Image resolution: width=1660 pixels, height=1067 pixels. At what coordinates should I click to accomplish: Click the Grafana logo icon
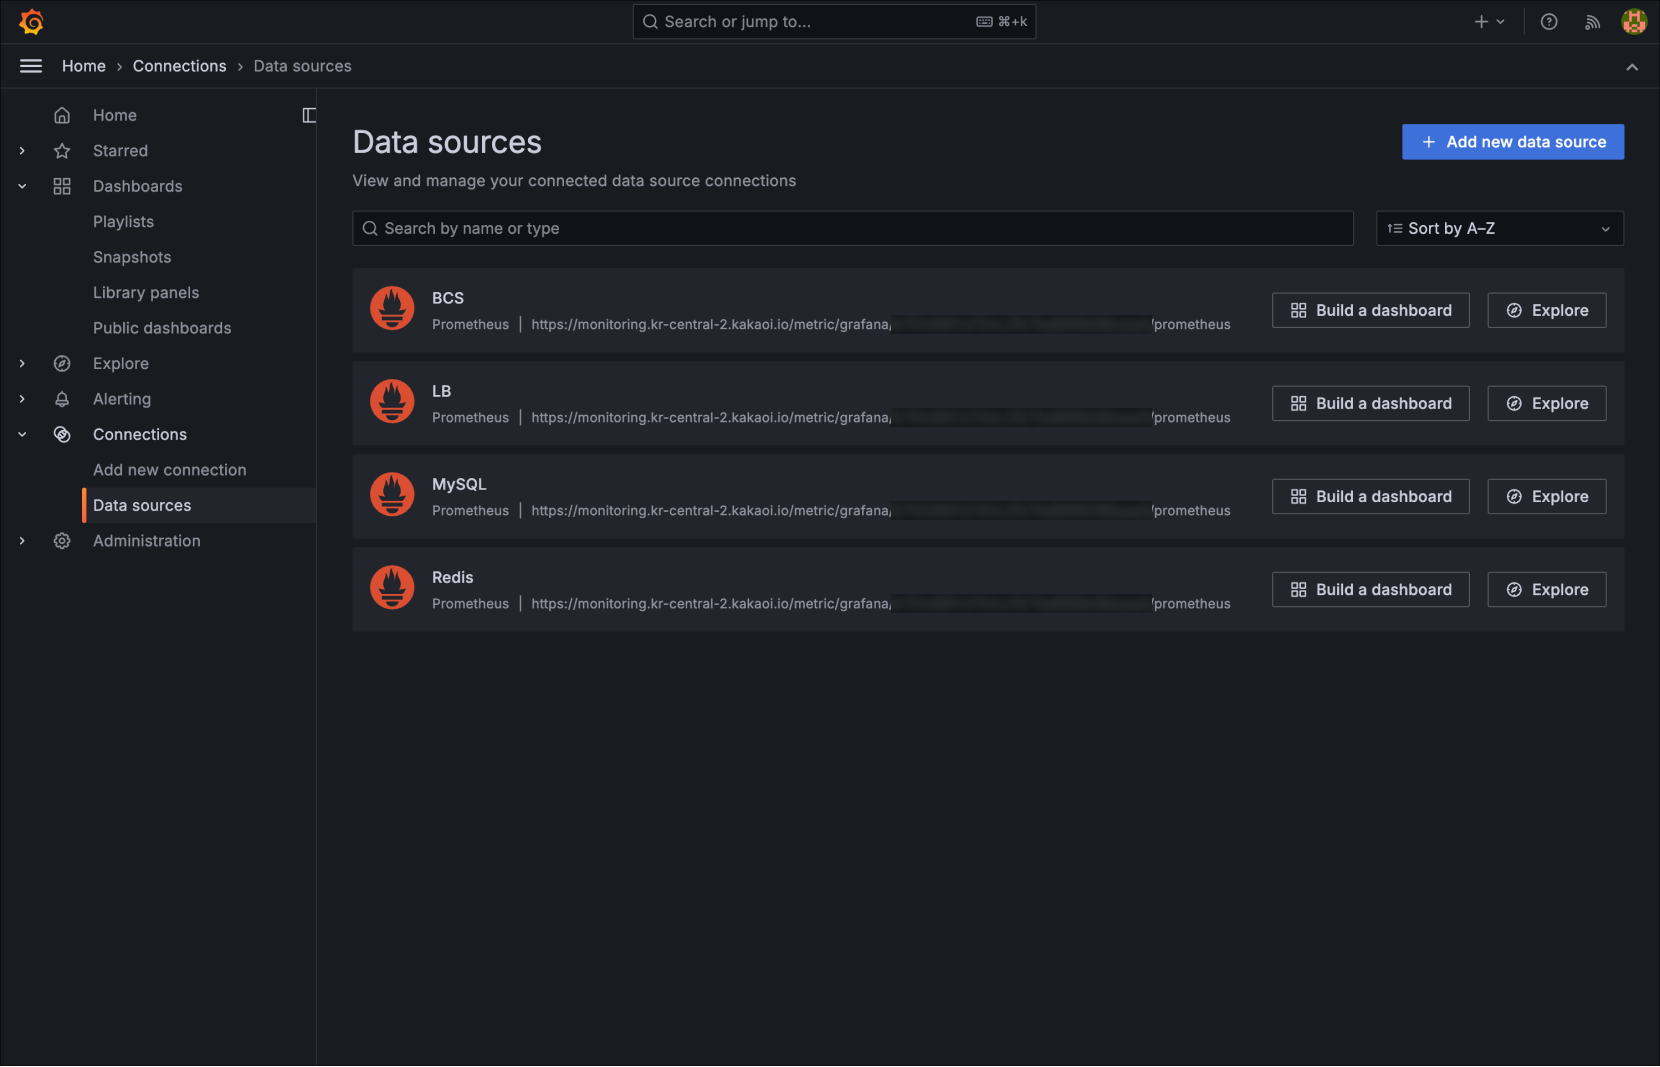pos(31,21)
